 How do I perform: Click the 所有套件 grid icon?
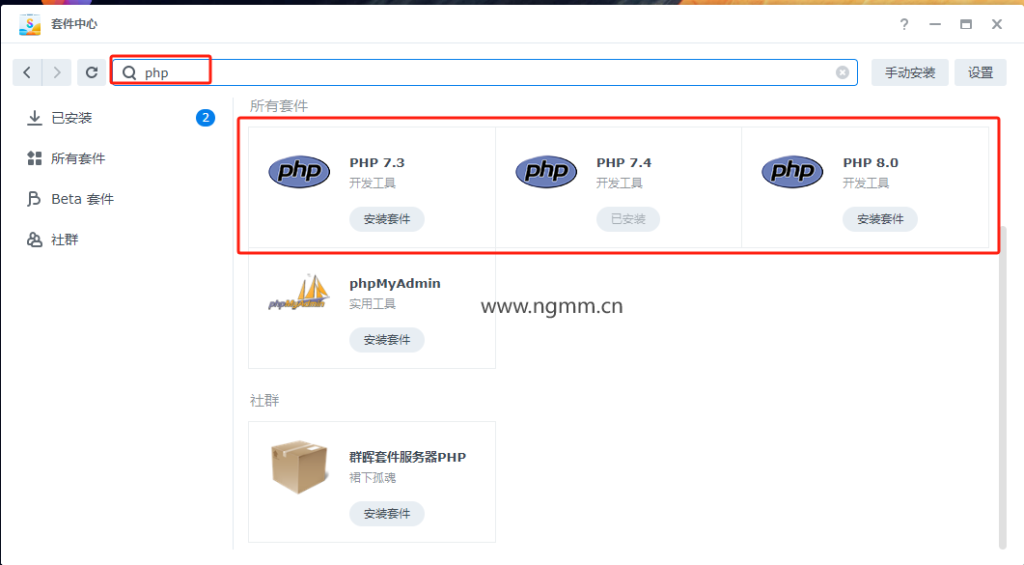[34, 158]
